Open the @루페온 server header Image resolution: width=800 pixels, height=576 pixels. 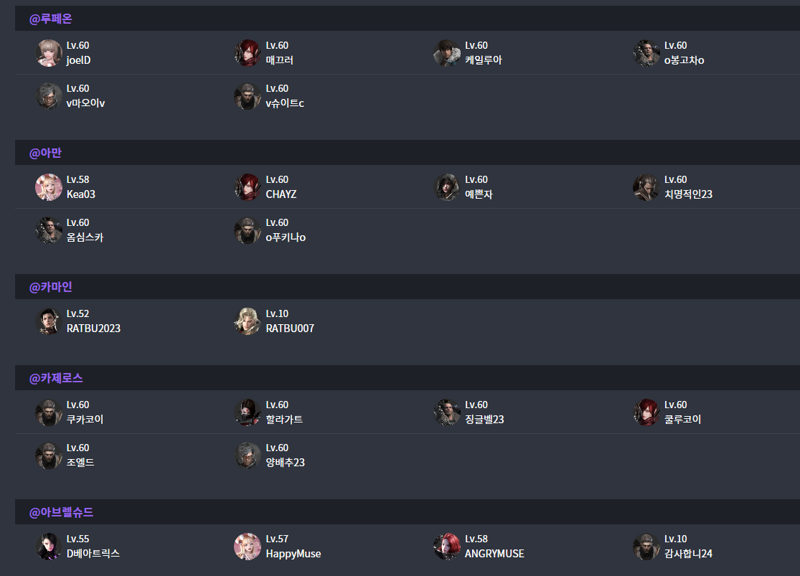pyautogui.click(x=51, y=19)
